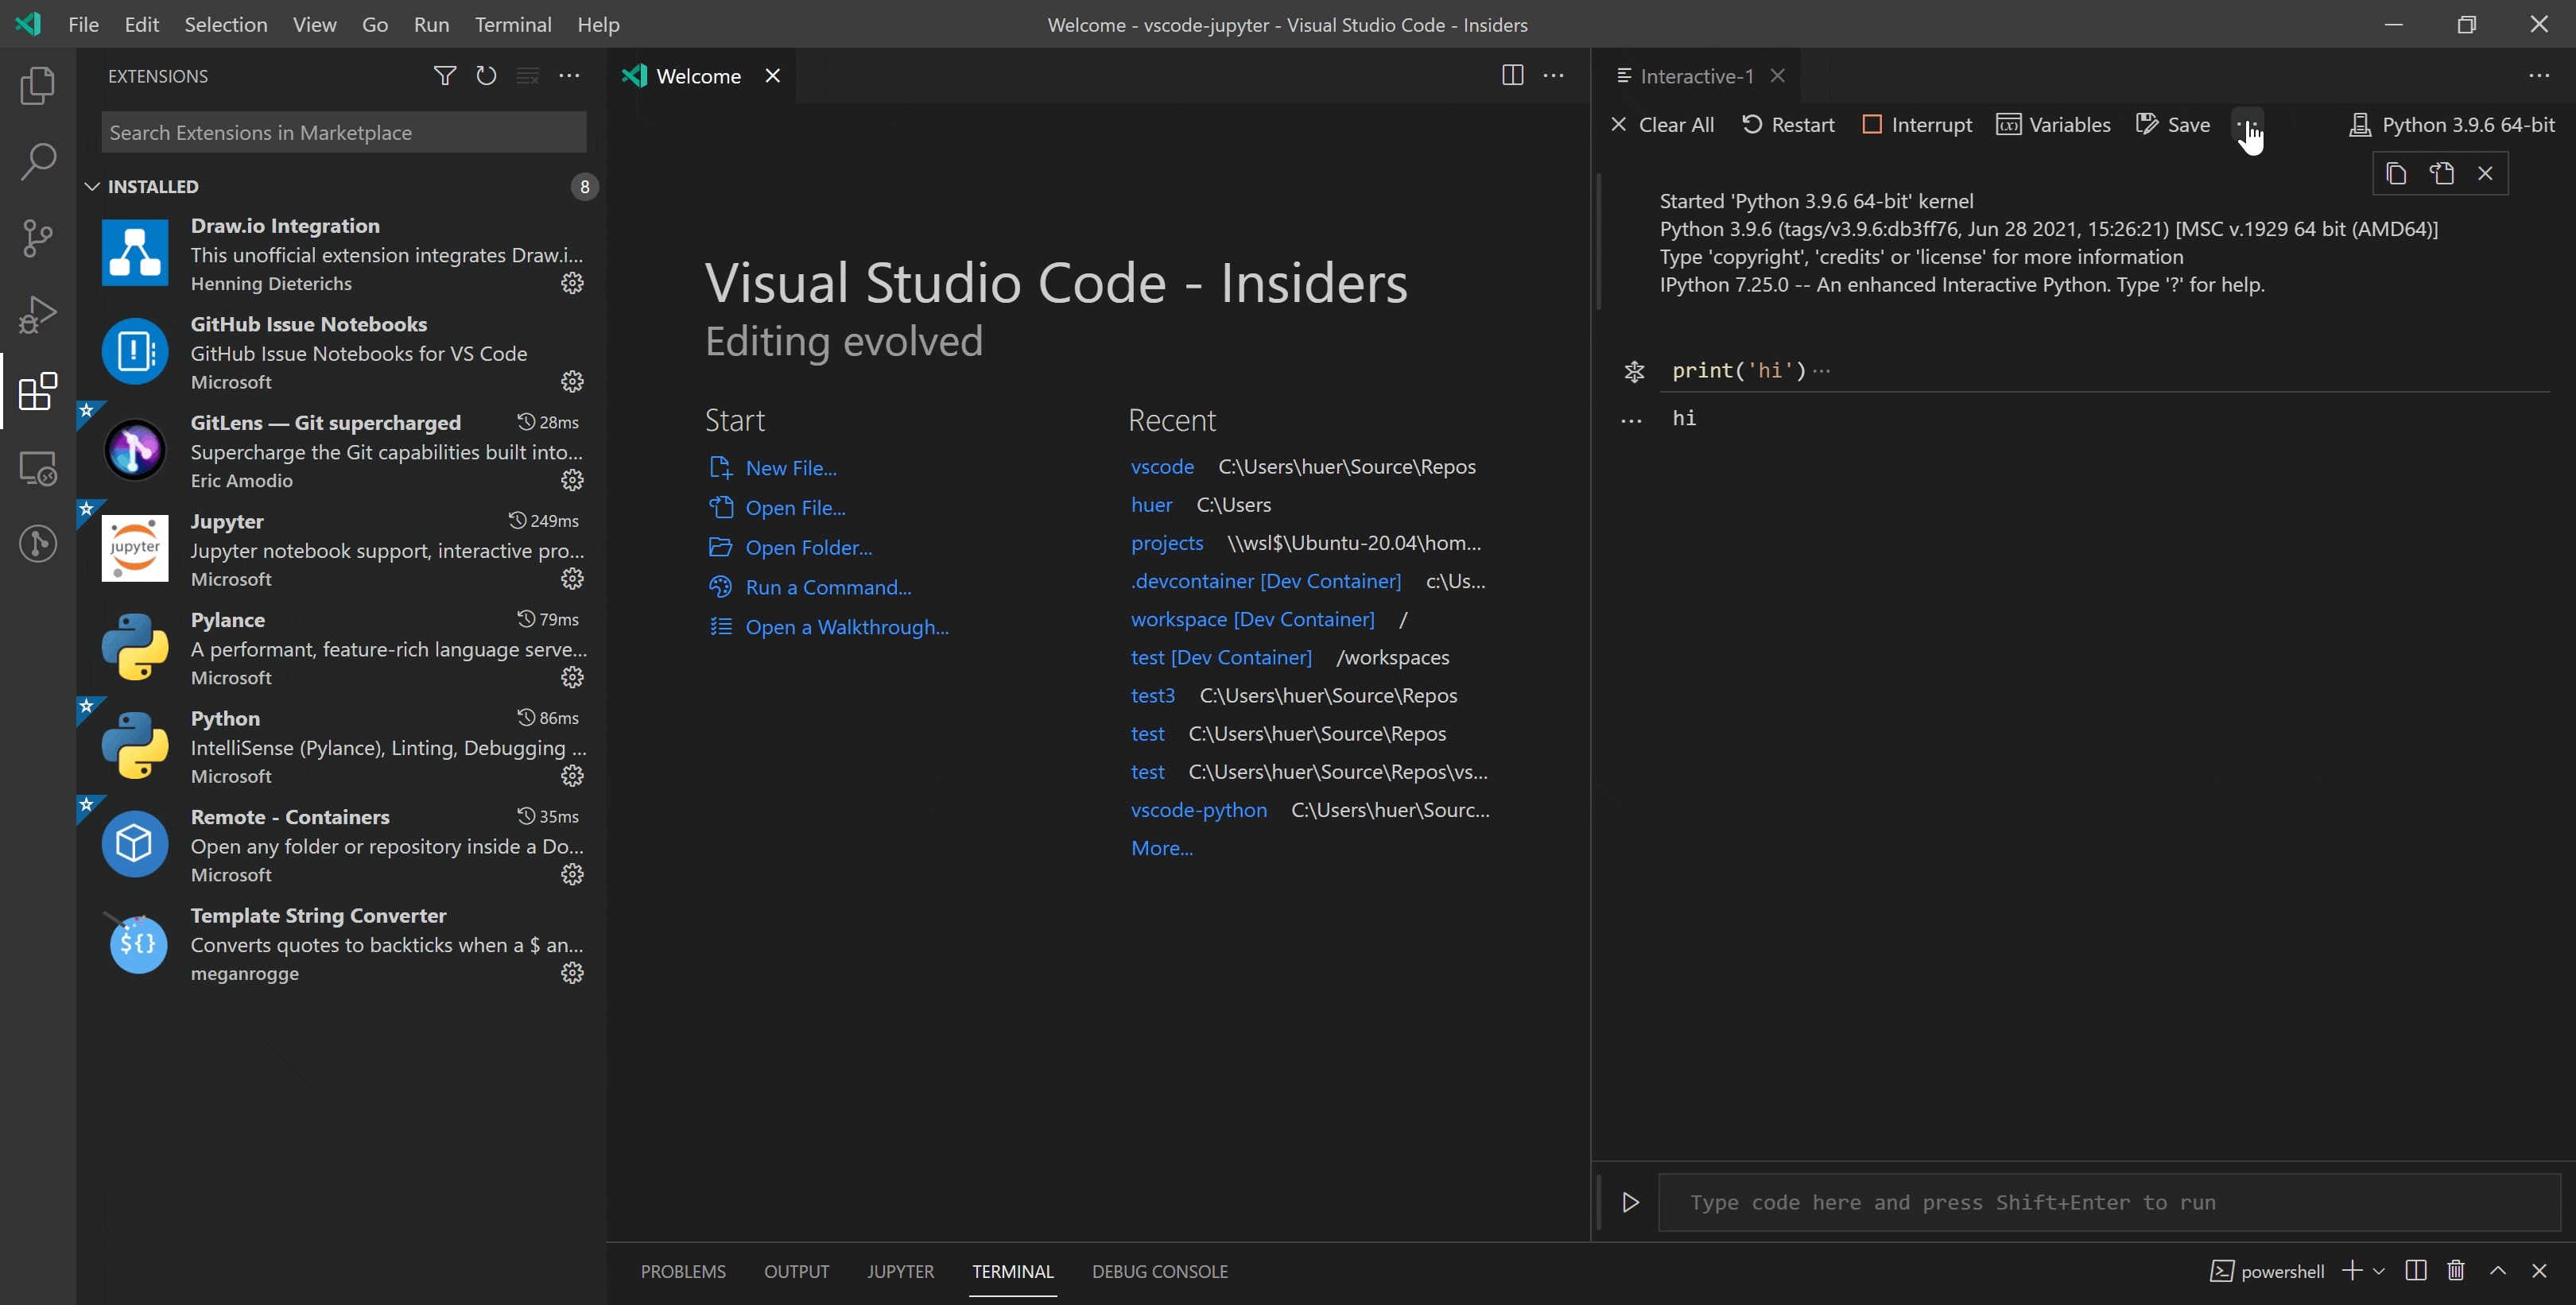Click the filter extensions funnel icon
2576x1305 pixels.
(444, 76)
